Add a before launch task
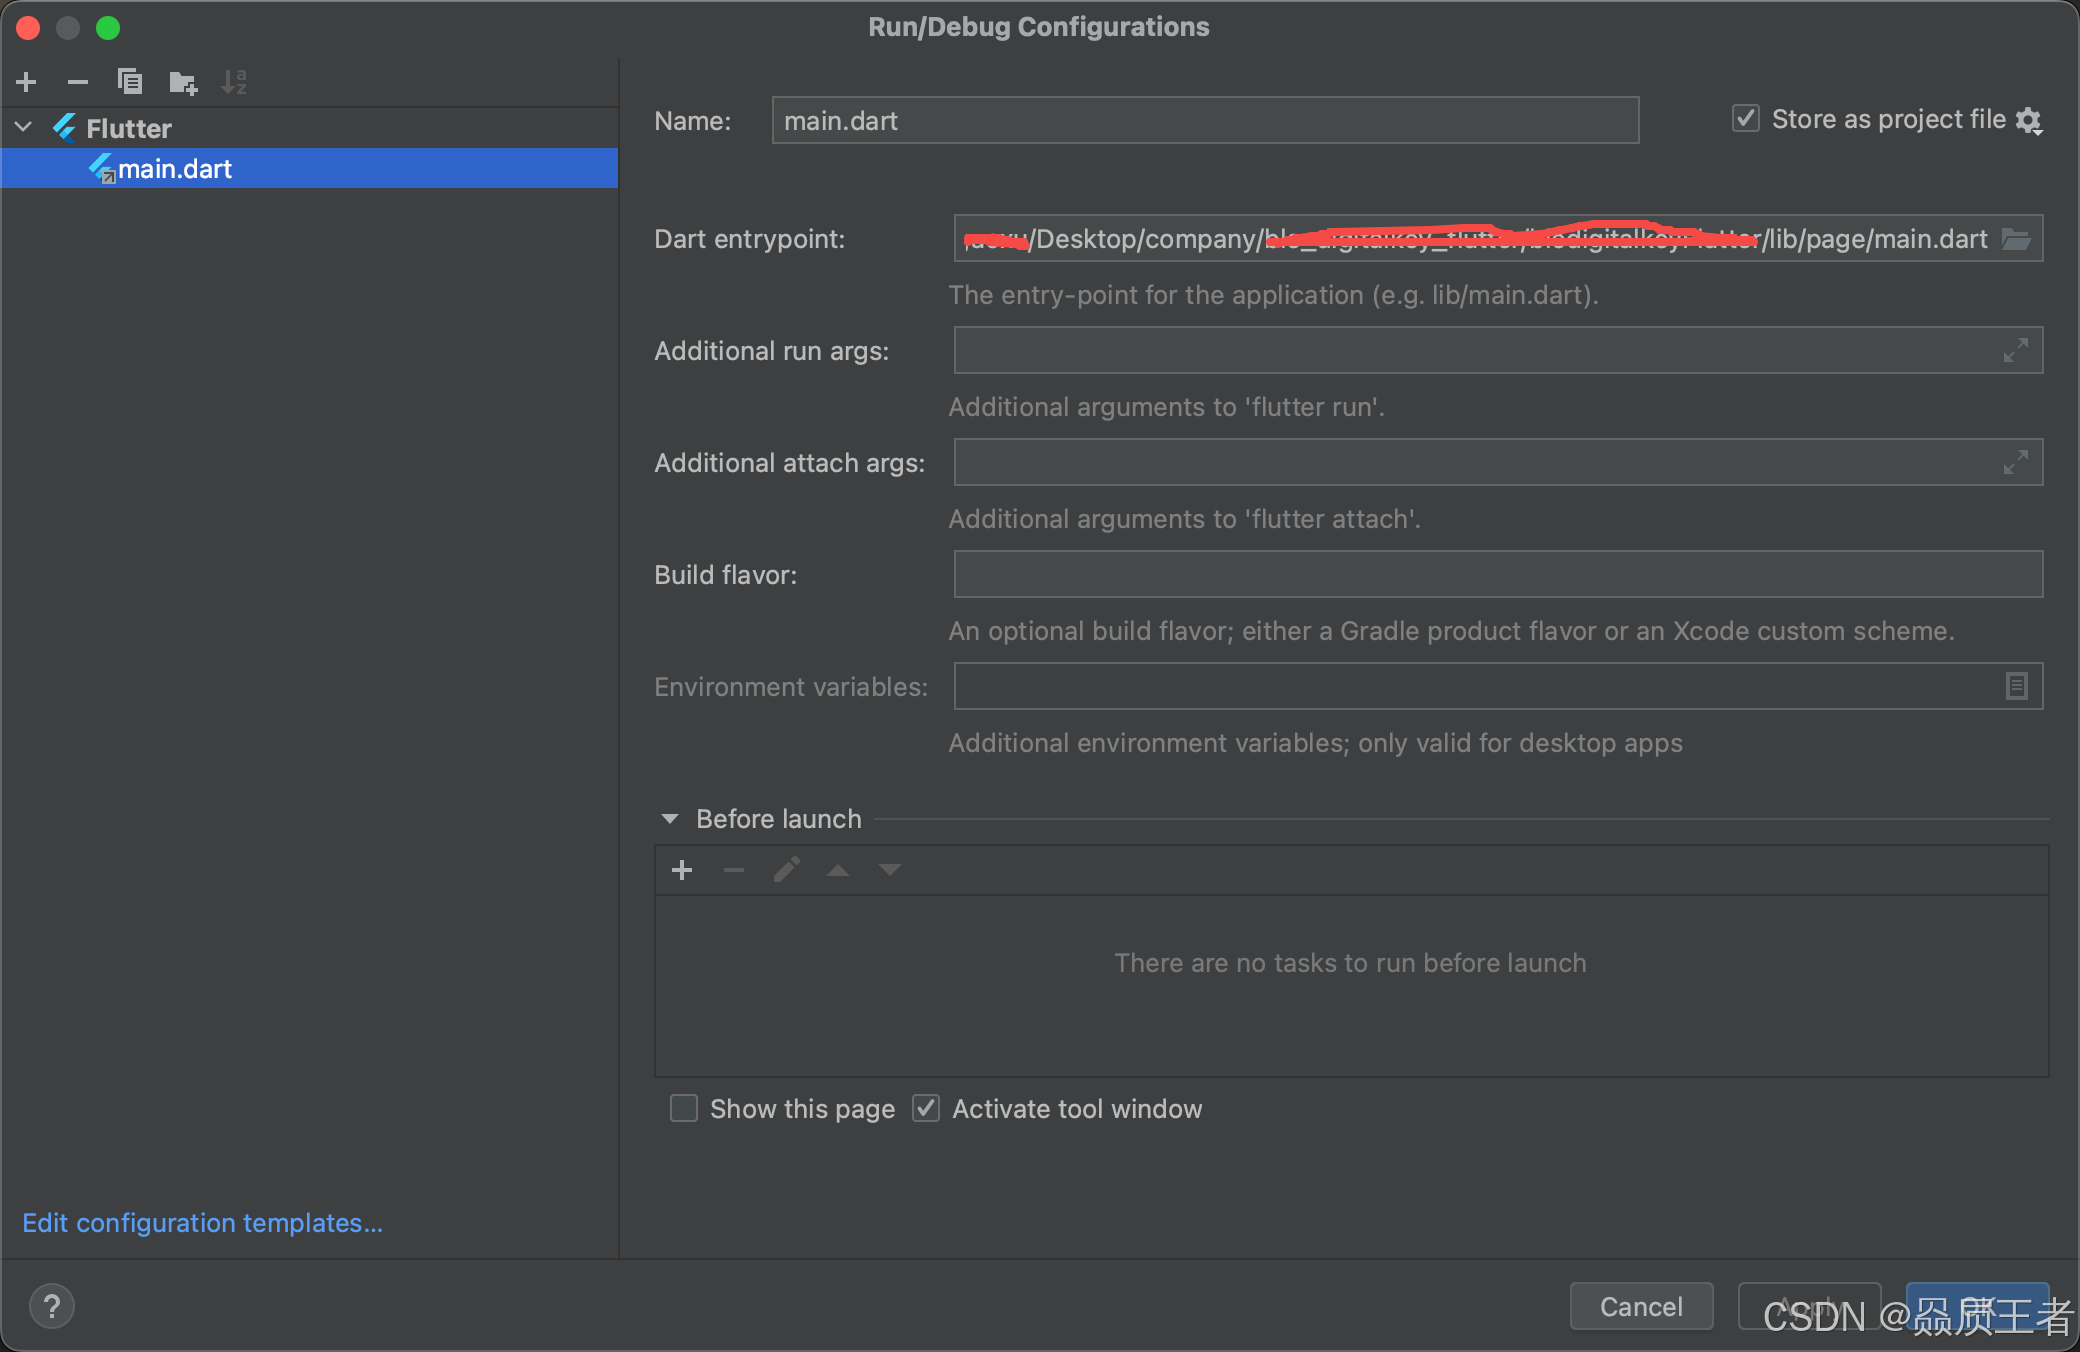The image size is (2080, 1352). [x=682, y=870]
